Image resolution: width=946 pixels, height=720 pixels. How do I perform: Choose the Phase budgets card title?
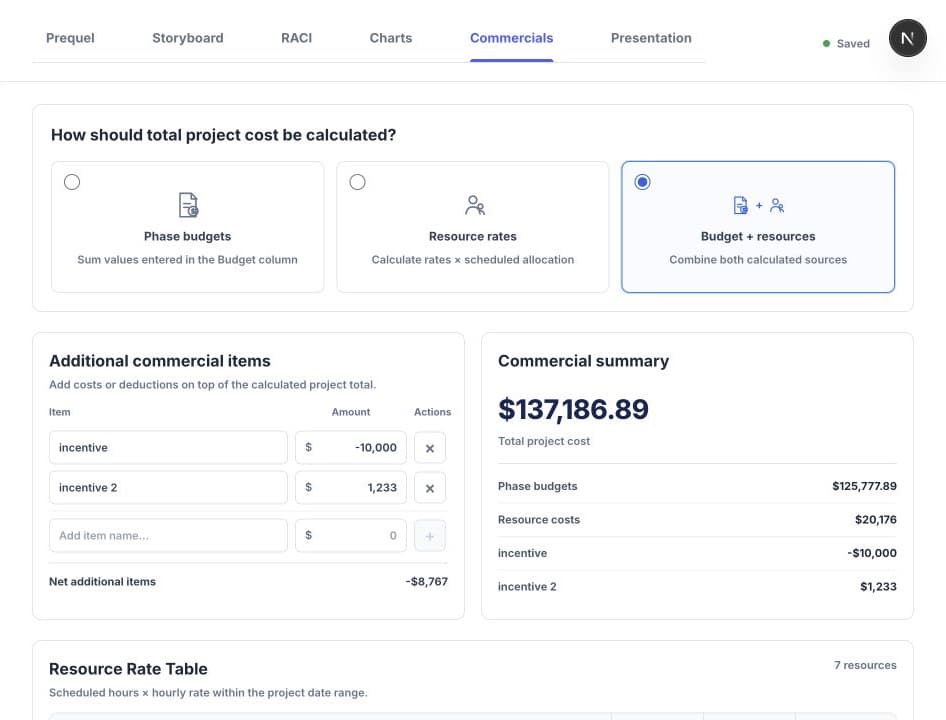187,237
